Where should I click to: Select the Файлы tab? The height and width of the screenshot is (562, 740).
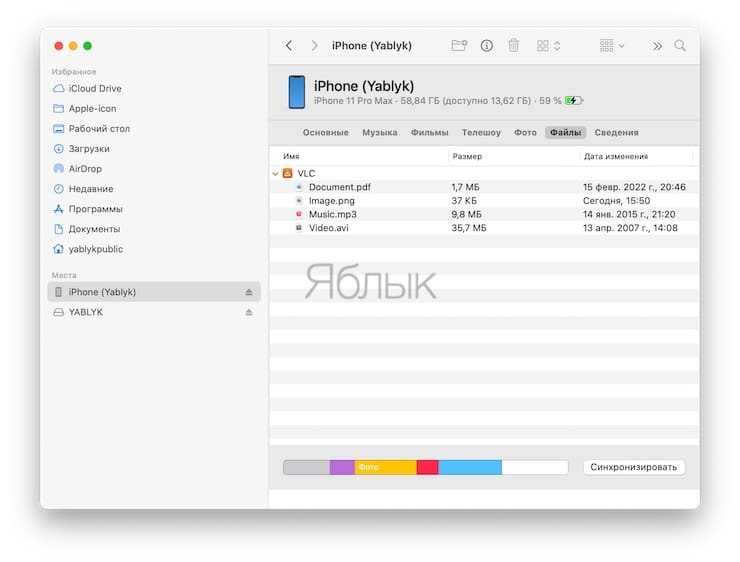pos(565,133)
